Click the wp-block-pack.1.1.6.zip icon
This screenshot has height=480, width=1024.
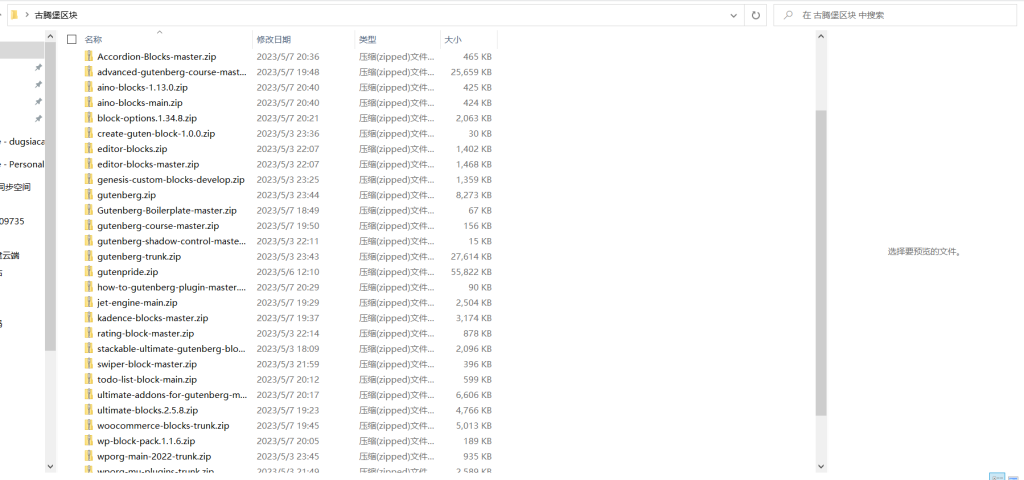[89, 441]
